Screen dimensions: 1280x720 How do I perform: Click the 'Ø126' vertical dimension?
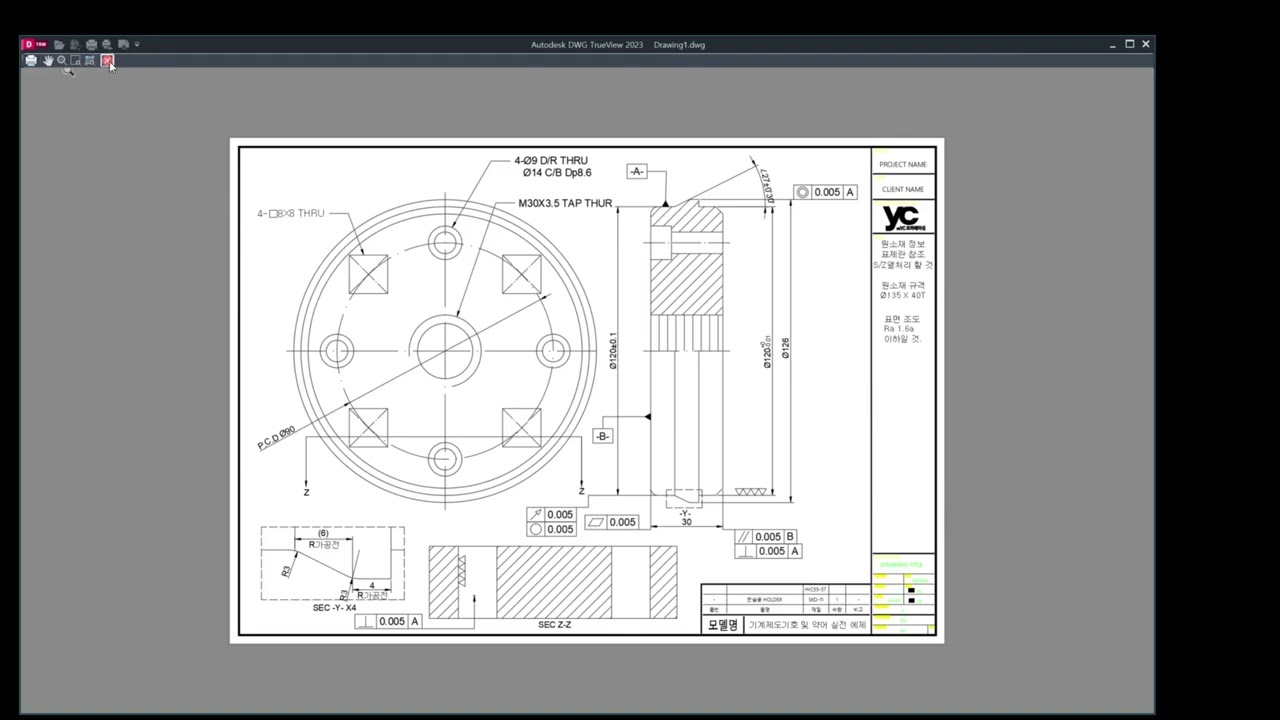[x=786, y=348]
